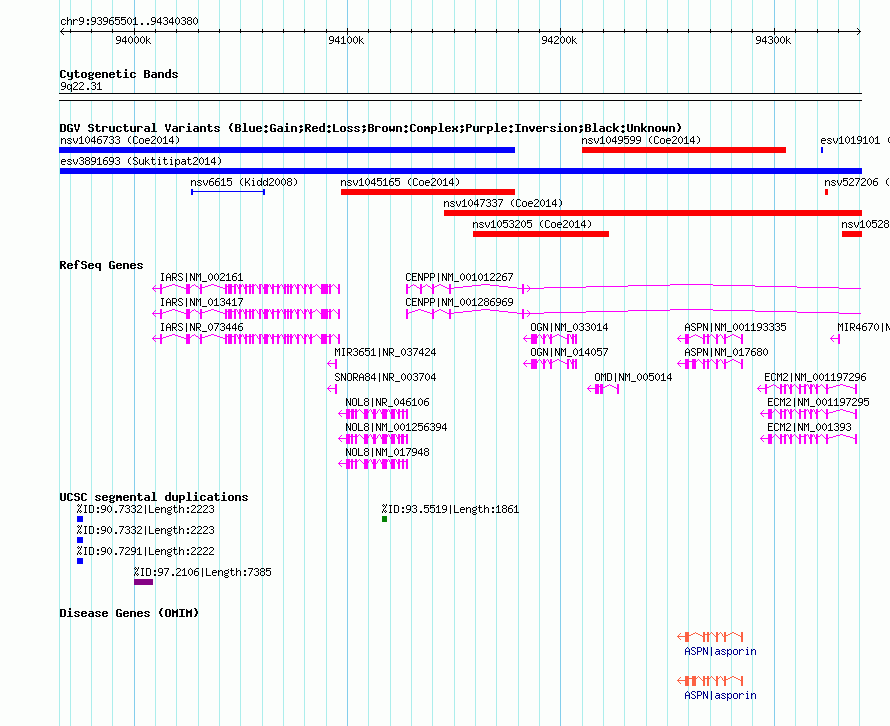
Task: Open the nsv1053205 (Coe2014) label
Action: (x=532, y=224)
